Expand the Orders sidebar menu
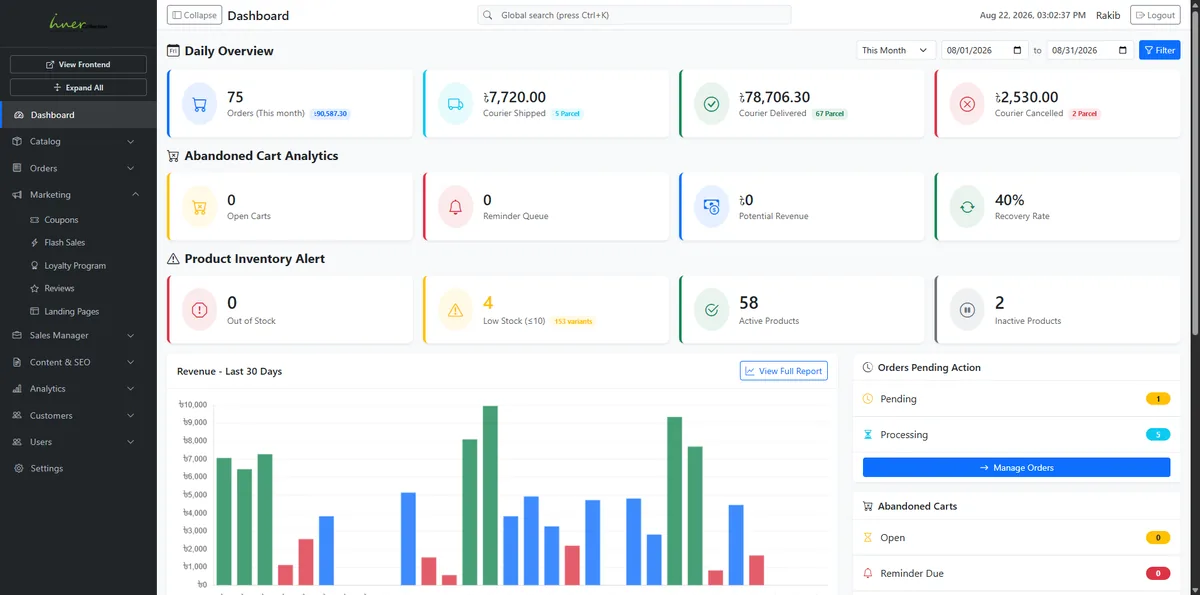The height and width of the screenshot is (595, 1200). click(78, 168)
